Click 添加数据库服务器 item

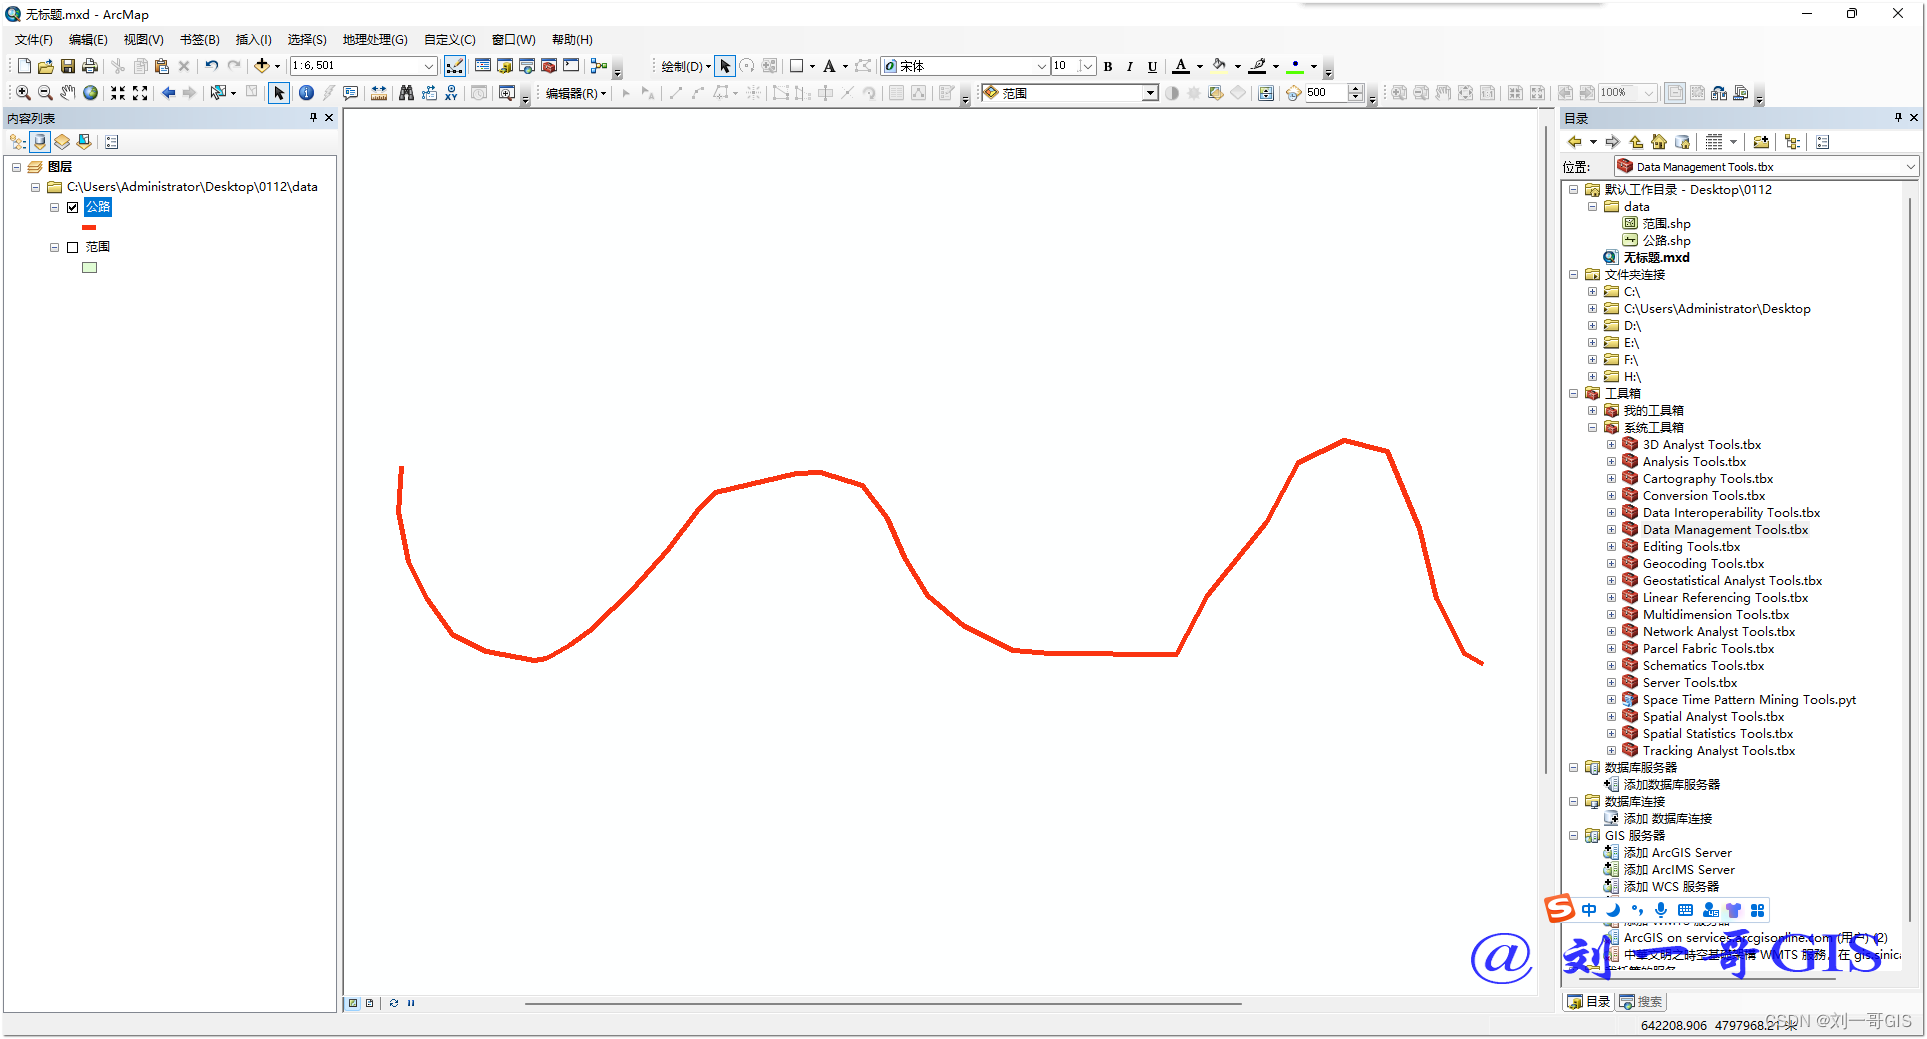point(1671,785)
